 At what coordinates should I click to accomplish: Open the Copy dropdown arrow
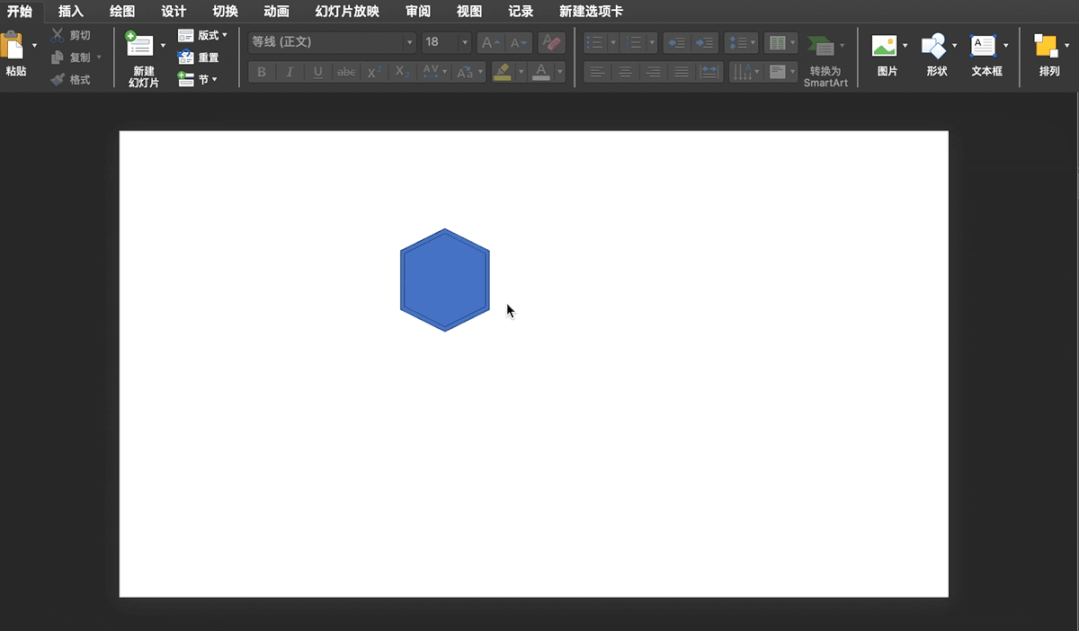(x=99, y=57)
